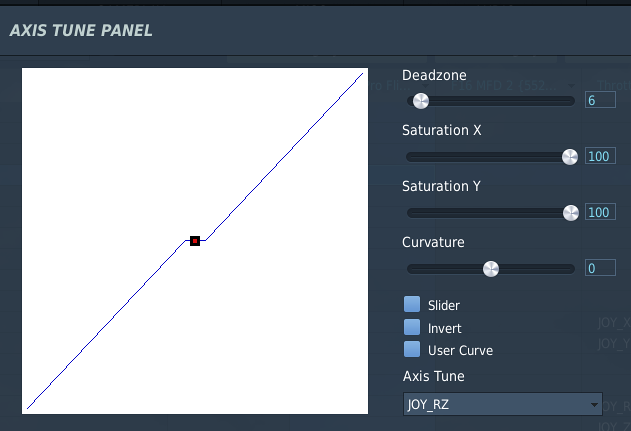Screen dimensions: 631x431
Task: Click the Deadzone label
Action: [x=434, y=75]
